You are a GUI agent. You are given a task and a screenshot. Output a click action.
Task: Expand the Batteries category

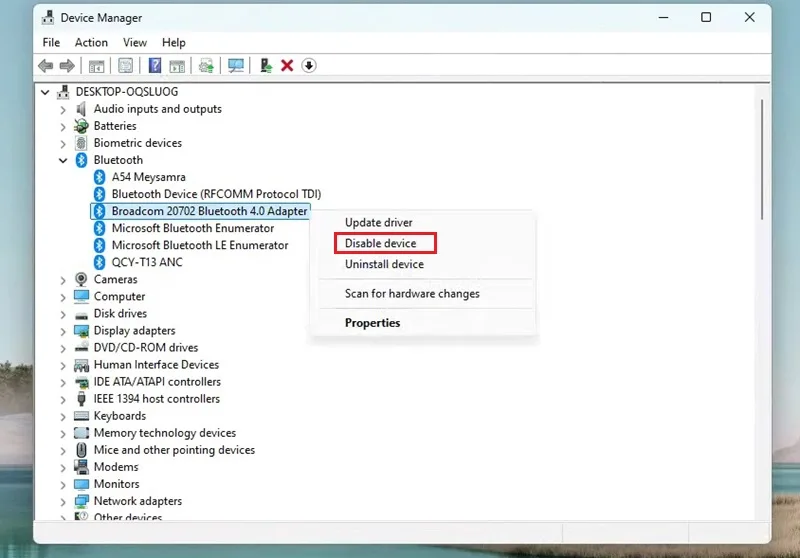tap(63, 126)
